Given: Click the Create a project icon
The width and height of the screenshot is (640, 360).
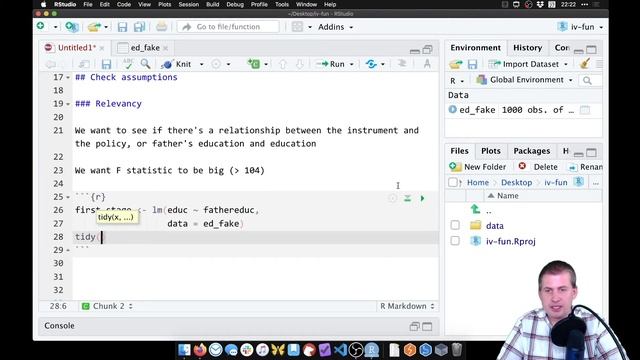Looking at the screenshot, I should (x=72, y=27).
